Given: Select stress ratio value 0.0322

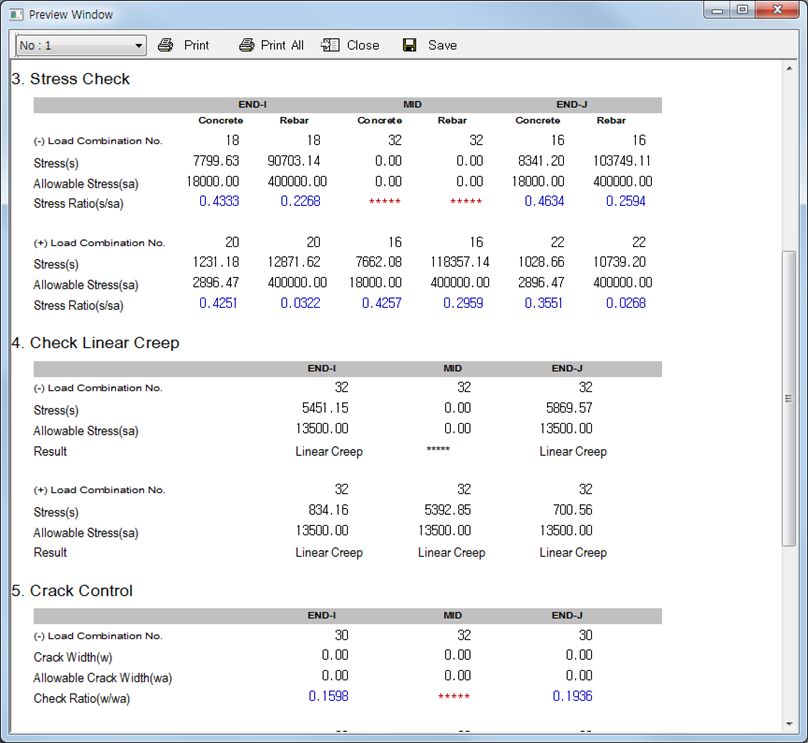Looking at the screenshot, I should tap(300, 303).
